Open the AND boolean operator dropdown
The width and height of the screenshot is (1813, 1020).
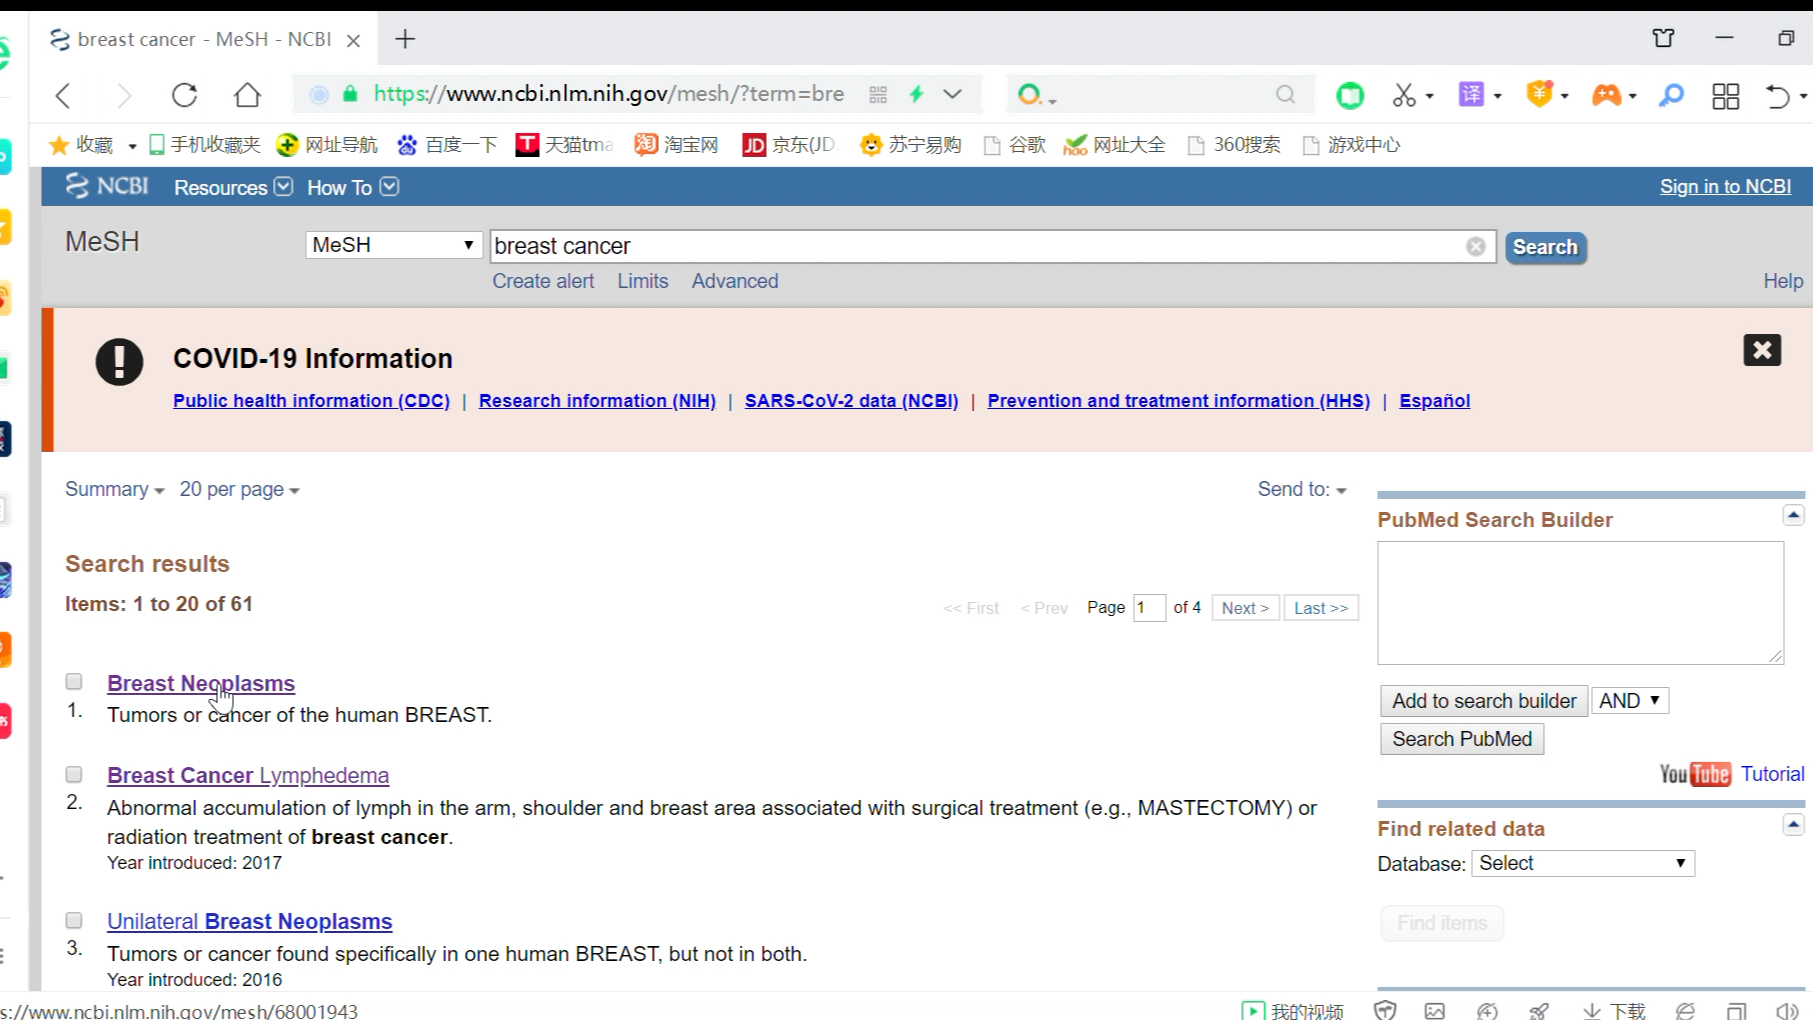1630,701
